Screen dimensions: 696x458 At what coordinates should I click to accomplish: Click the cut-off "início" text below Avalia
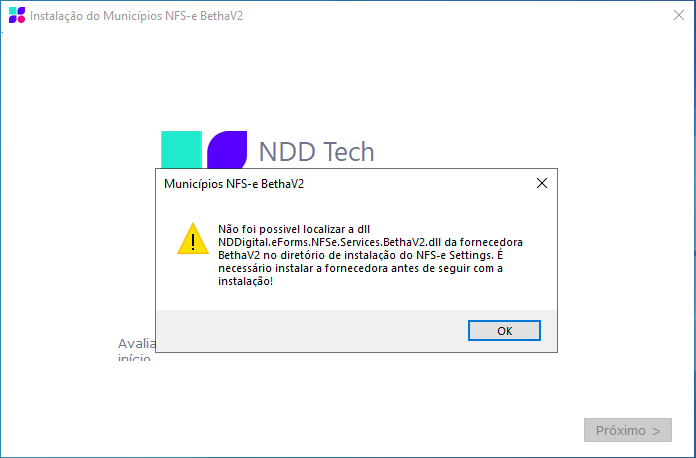tap(134, 357)
